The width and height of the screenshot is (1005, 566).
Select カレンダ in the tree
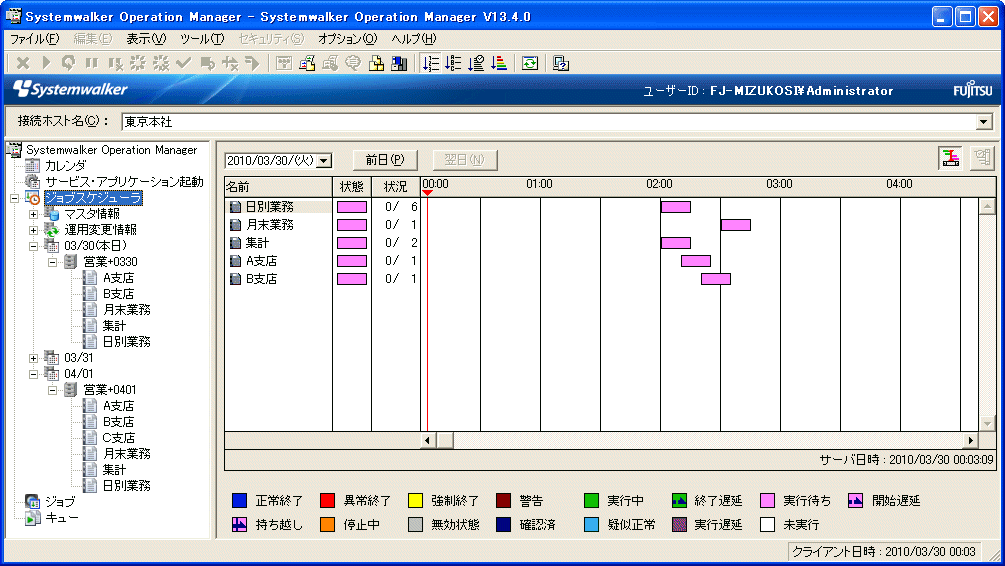coord(65,165)
